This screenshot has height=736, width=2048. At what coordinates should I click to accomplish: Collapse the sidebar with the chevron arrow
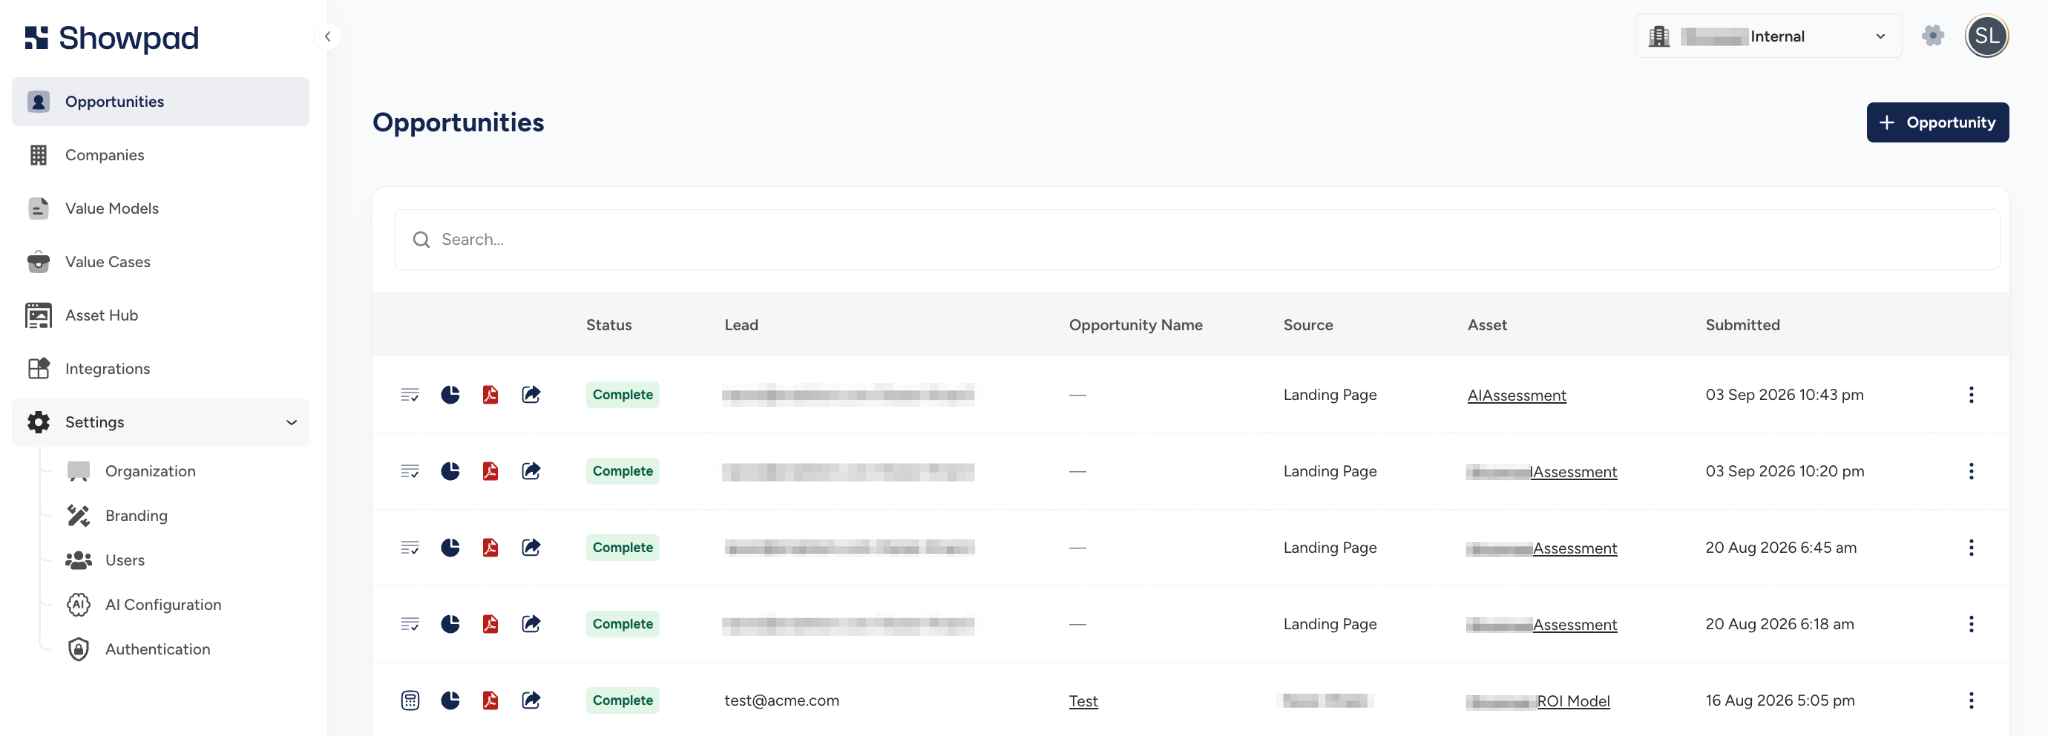[x=327, y=36]
